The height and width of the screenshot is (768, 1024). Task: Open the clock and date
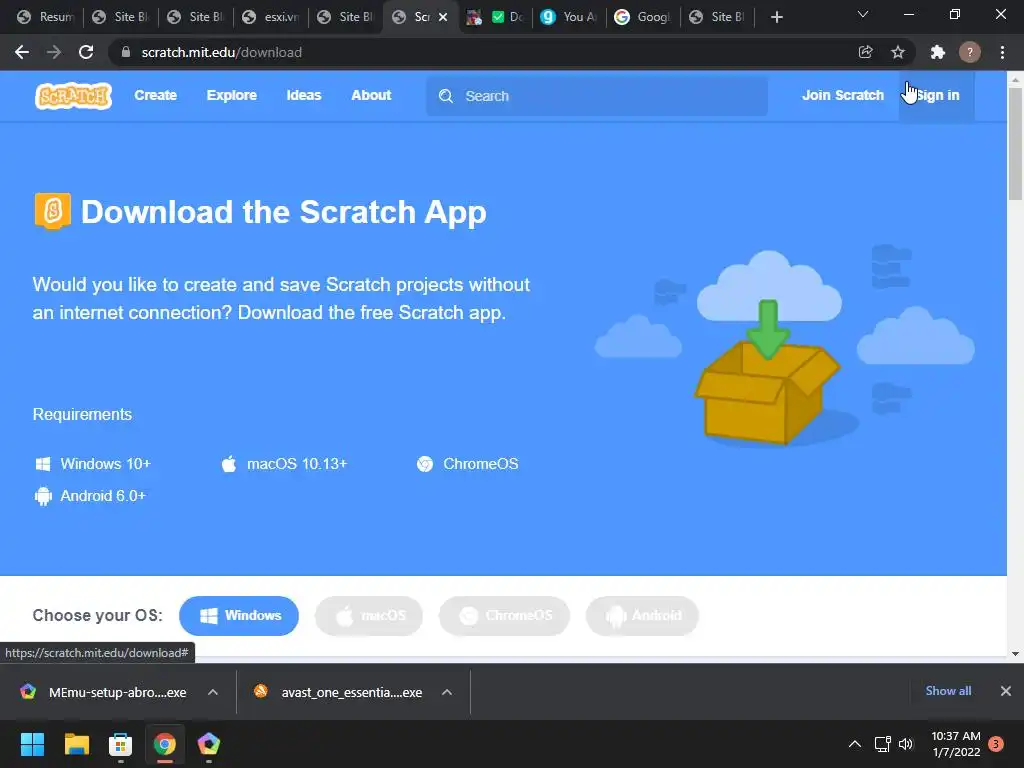pyautogui.click(x=956, y=744)
